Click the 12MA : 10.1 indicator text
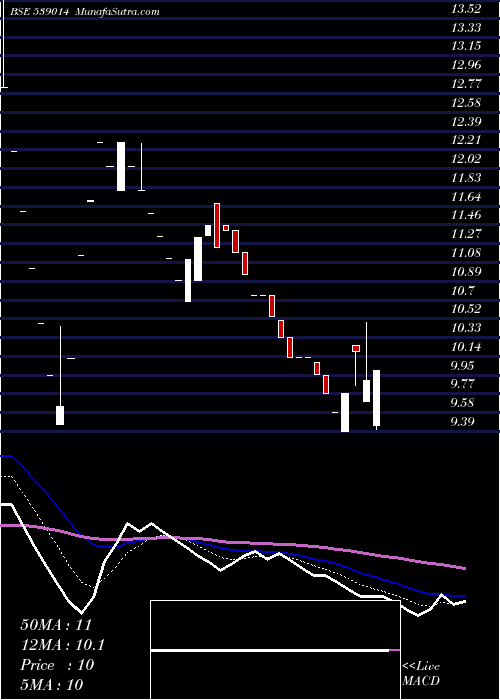 click(62, 645)
